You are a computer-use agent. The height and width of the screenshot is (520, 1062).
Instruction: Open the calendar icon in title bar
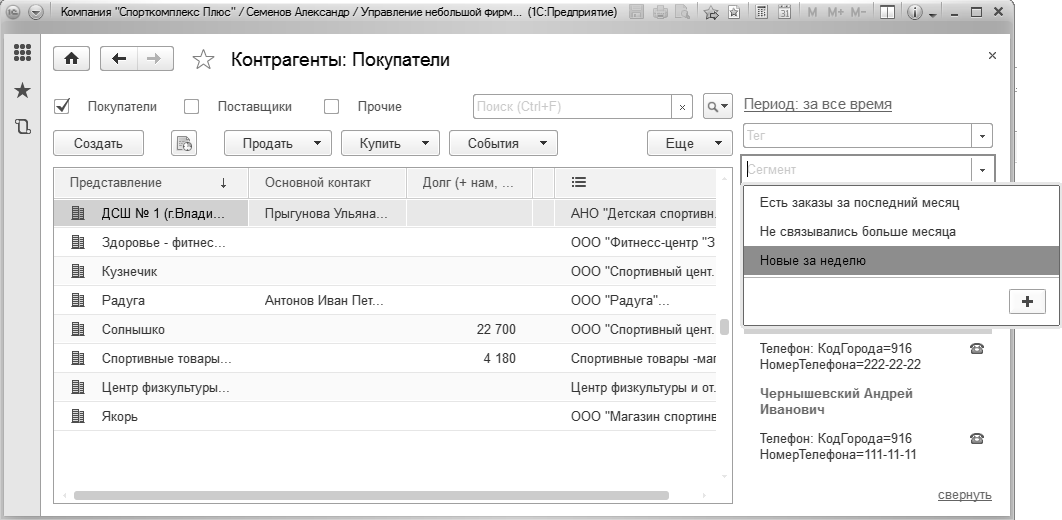tap(784, 12)
